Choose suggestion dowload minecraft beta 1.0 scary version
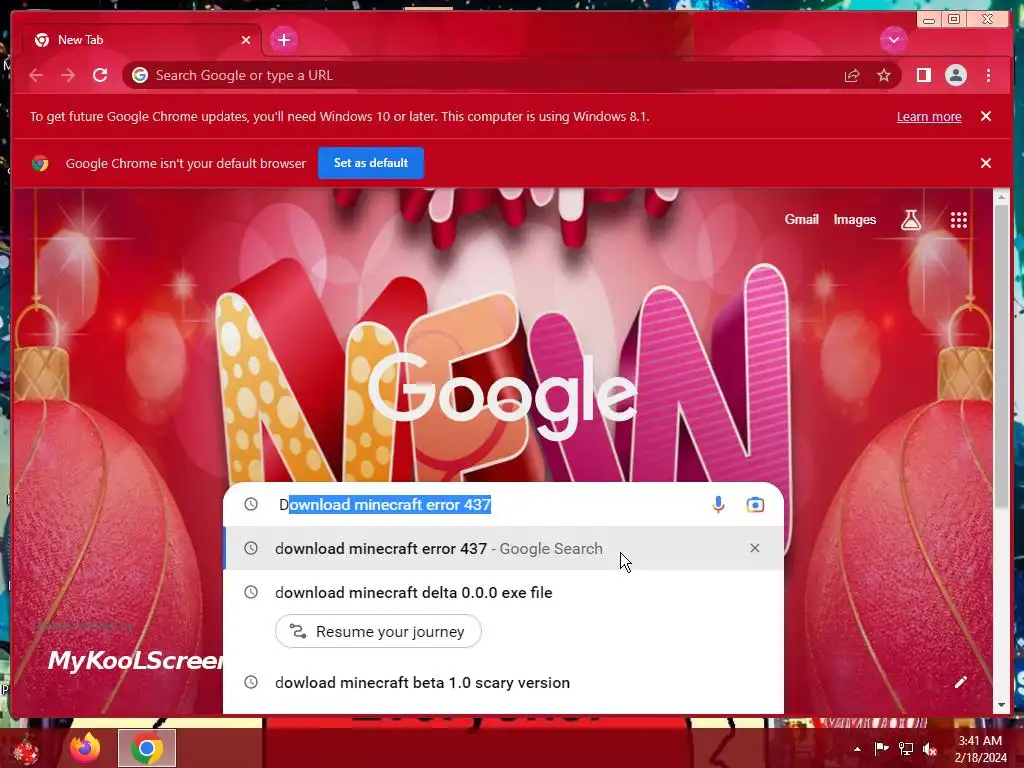Viewport: 1024px width, 768px height. click(504, 682)
